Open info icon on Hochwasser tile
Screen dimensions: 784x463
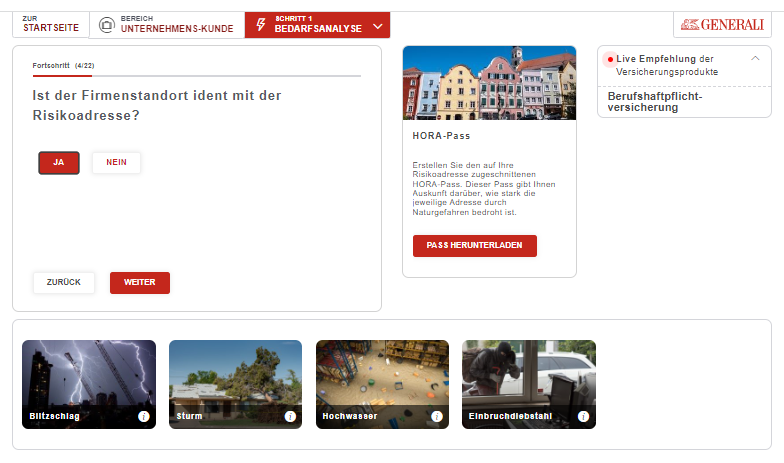tap(437, 416)
